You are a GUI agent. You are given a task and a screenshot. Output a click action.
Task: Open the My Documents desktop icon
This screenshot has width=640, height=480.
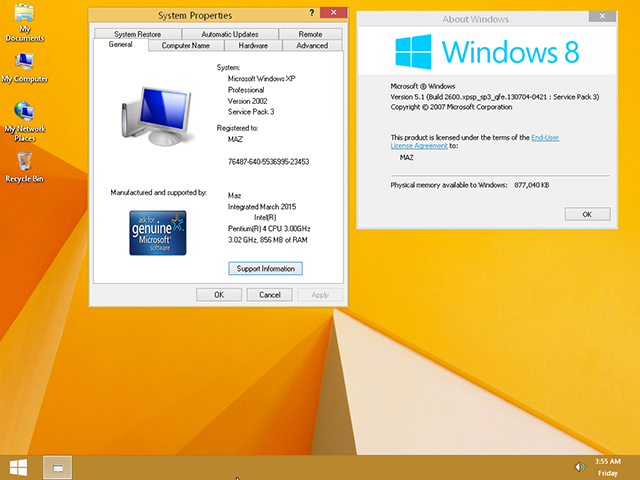click(x=24, y=22)
